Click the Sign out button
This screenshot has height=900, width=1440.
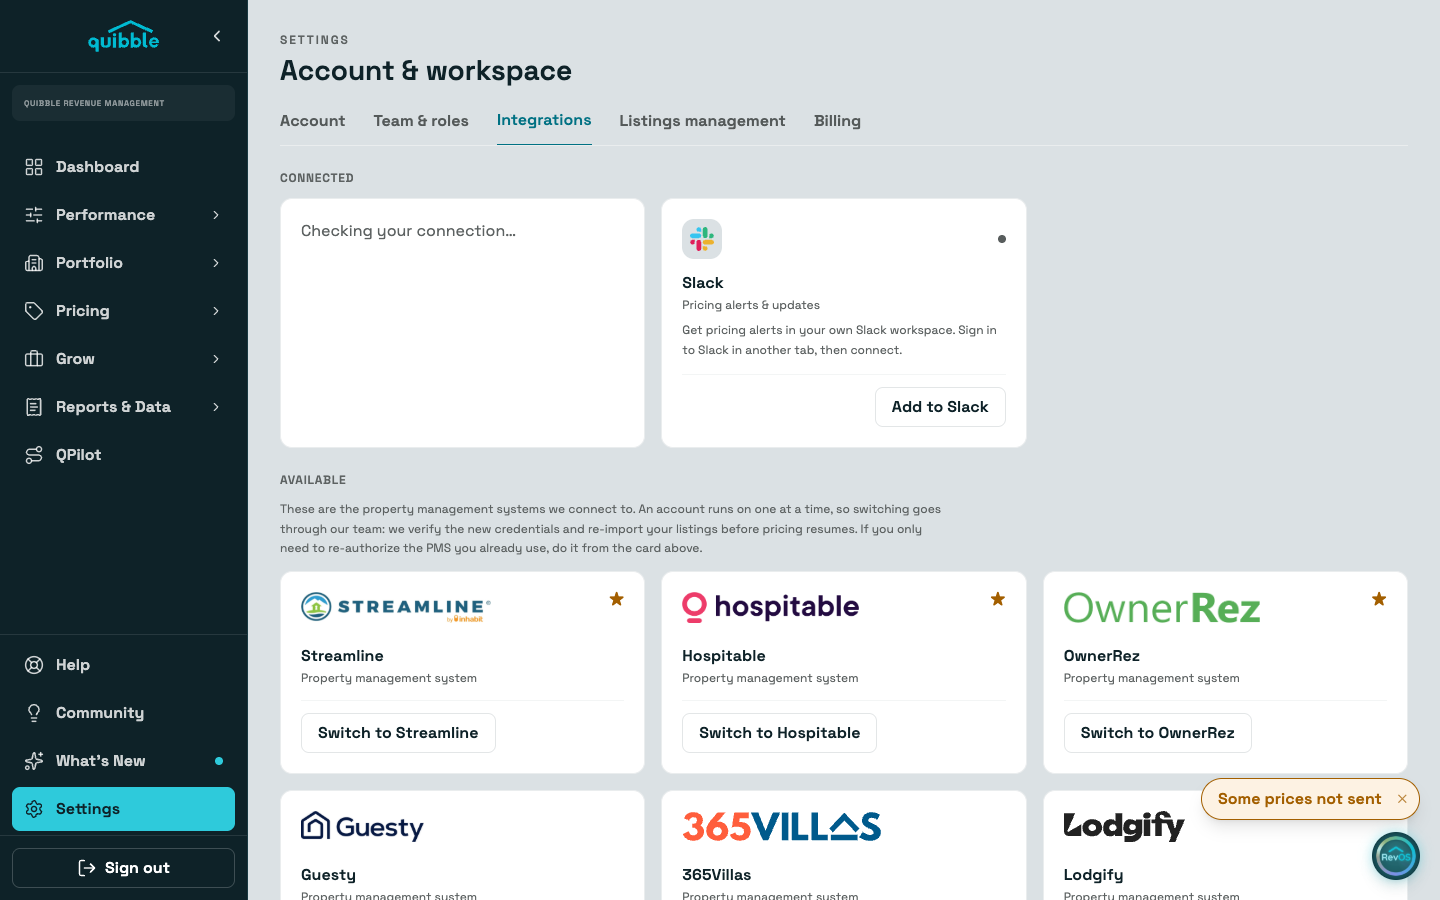pos(124,868)
